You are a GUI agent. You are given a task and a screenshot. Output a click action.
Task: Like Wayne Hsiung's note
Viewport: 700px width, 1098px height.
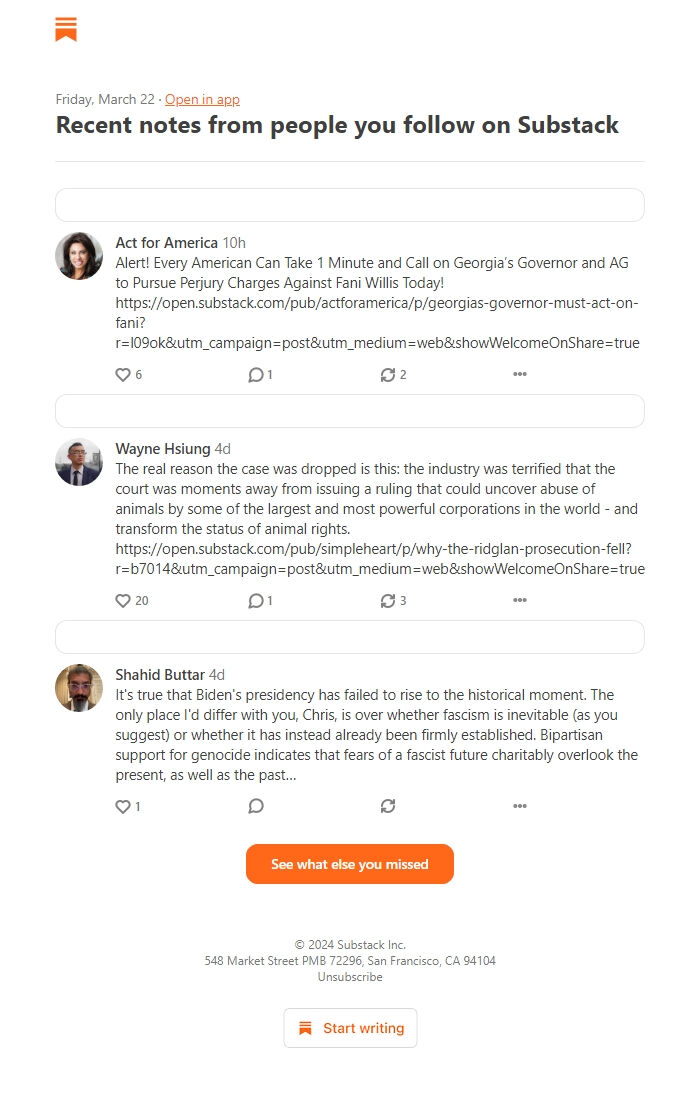pyautogui.click(x=119, y=600)
